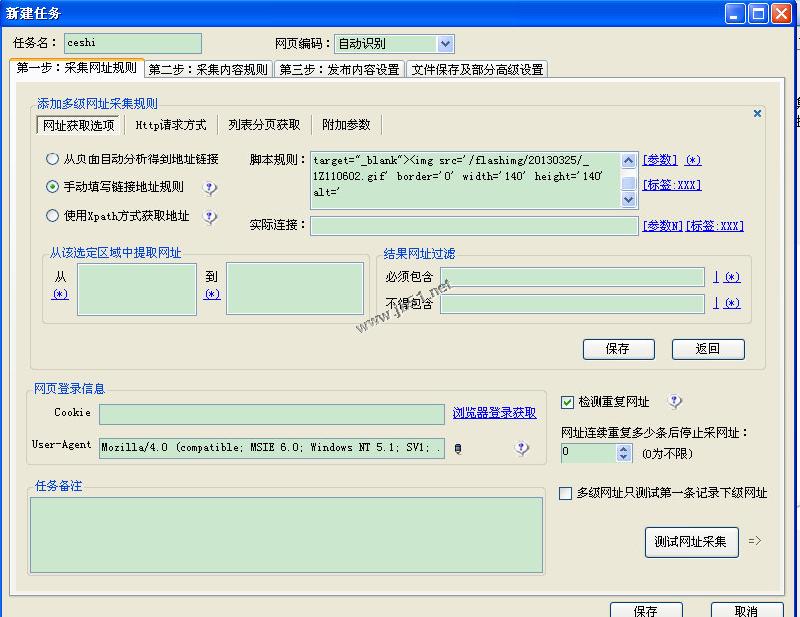This screenshot has width=800, height=617.
Task: Select Xpath address method radio button
Action: [52, 216]
